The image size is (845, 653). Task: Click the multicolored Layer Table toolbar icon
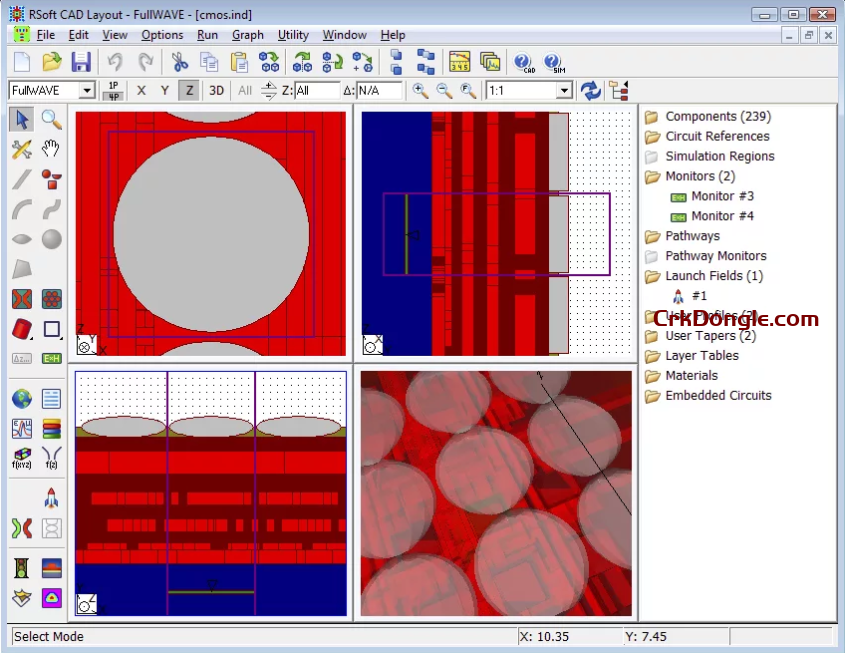[51, 427]
